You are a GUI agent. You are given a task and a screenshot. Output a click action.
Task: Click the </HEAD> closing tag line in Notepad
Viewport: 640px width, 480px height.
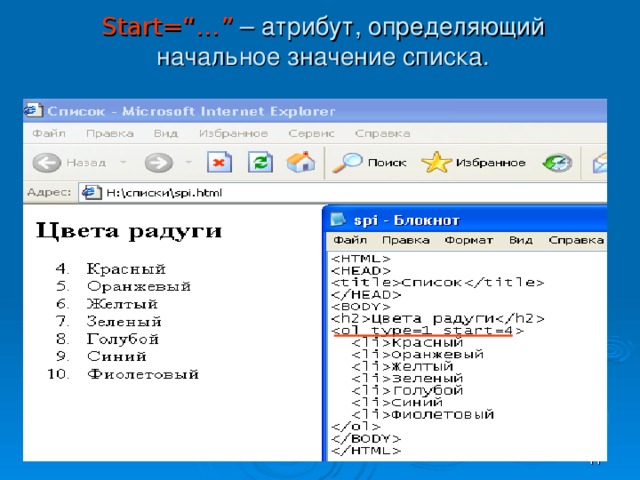coord(366,294)
